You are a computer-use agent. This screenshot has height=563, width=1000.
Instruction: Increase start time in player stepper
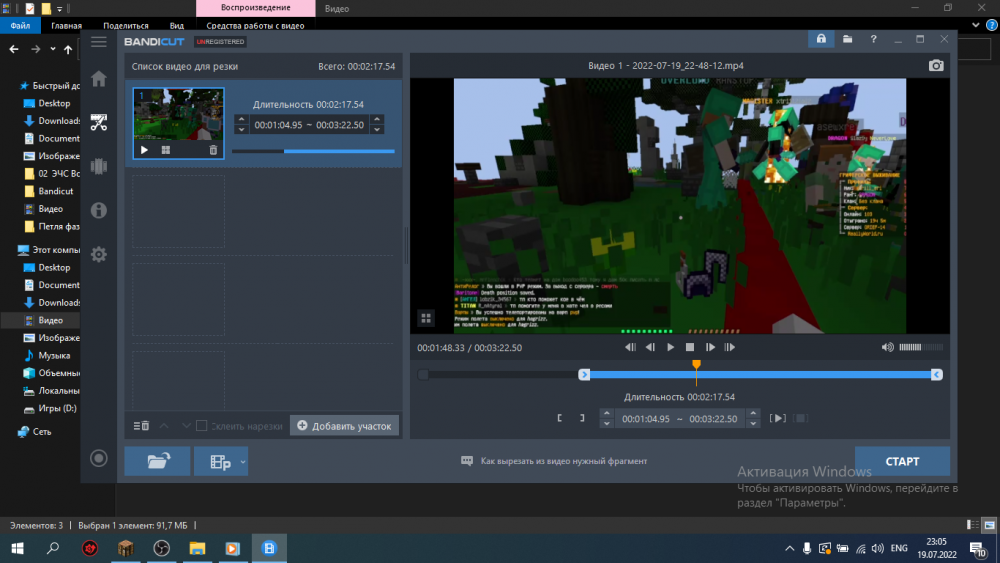[x=607, y=414]
